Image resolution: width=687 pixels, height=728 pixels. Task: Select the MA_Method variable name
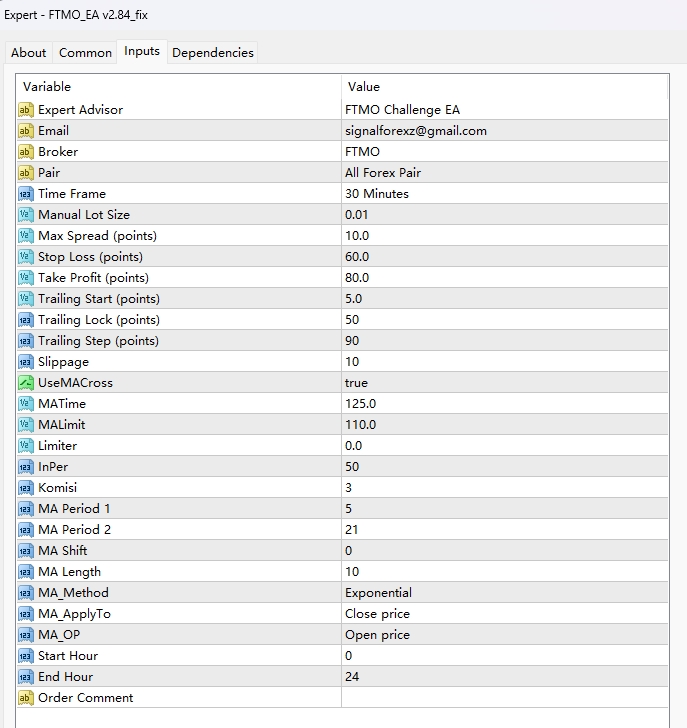tap(73, 593)
